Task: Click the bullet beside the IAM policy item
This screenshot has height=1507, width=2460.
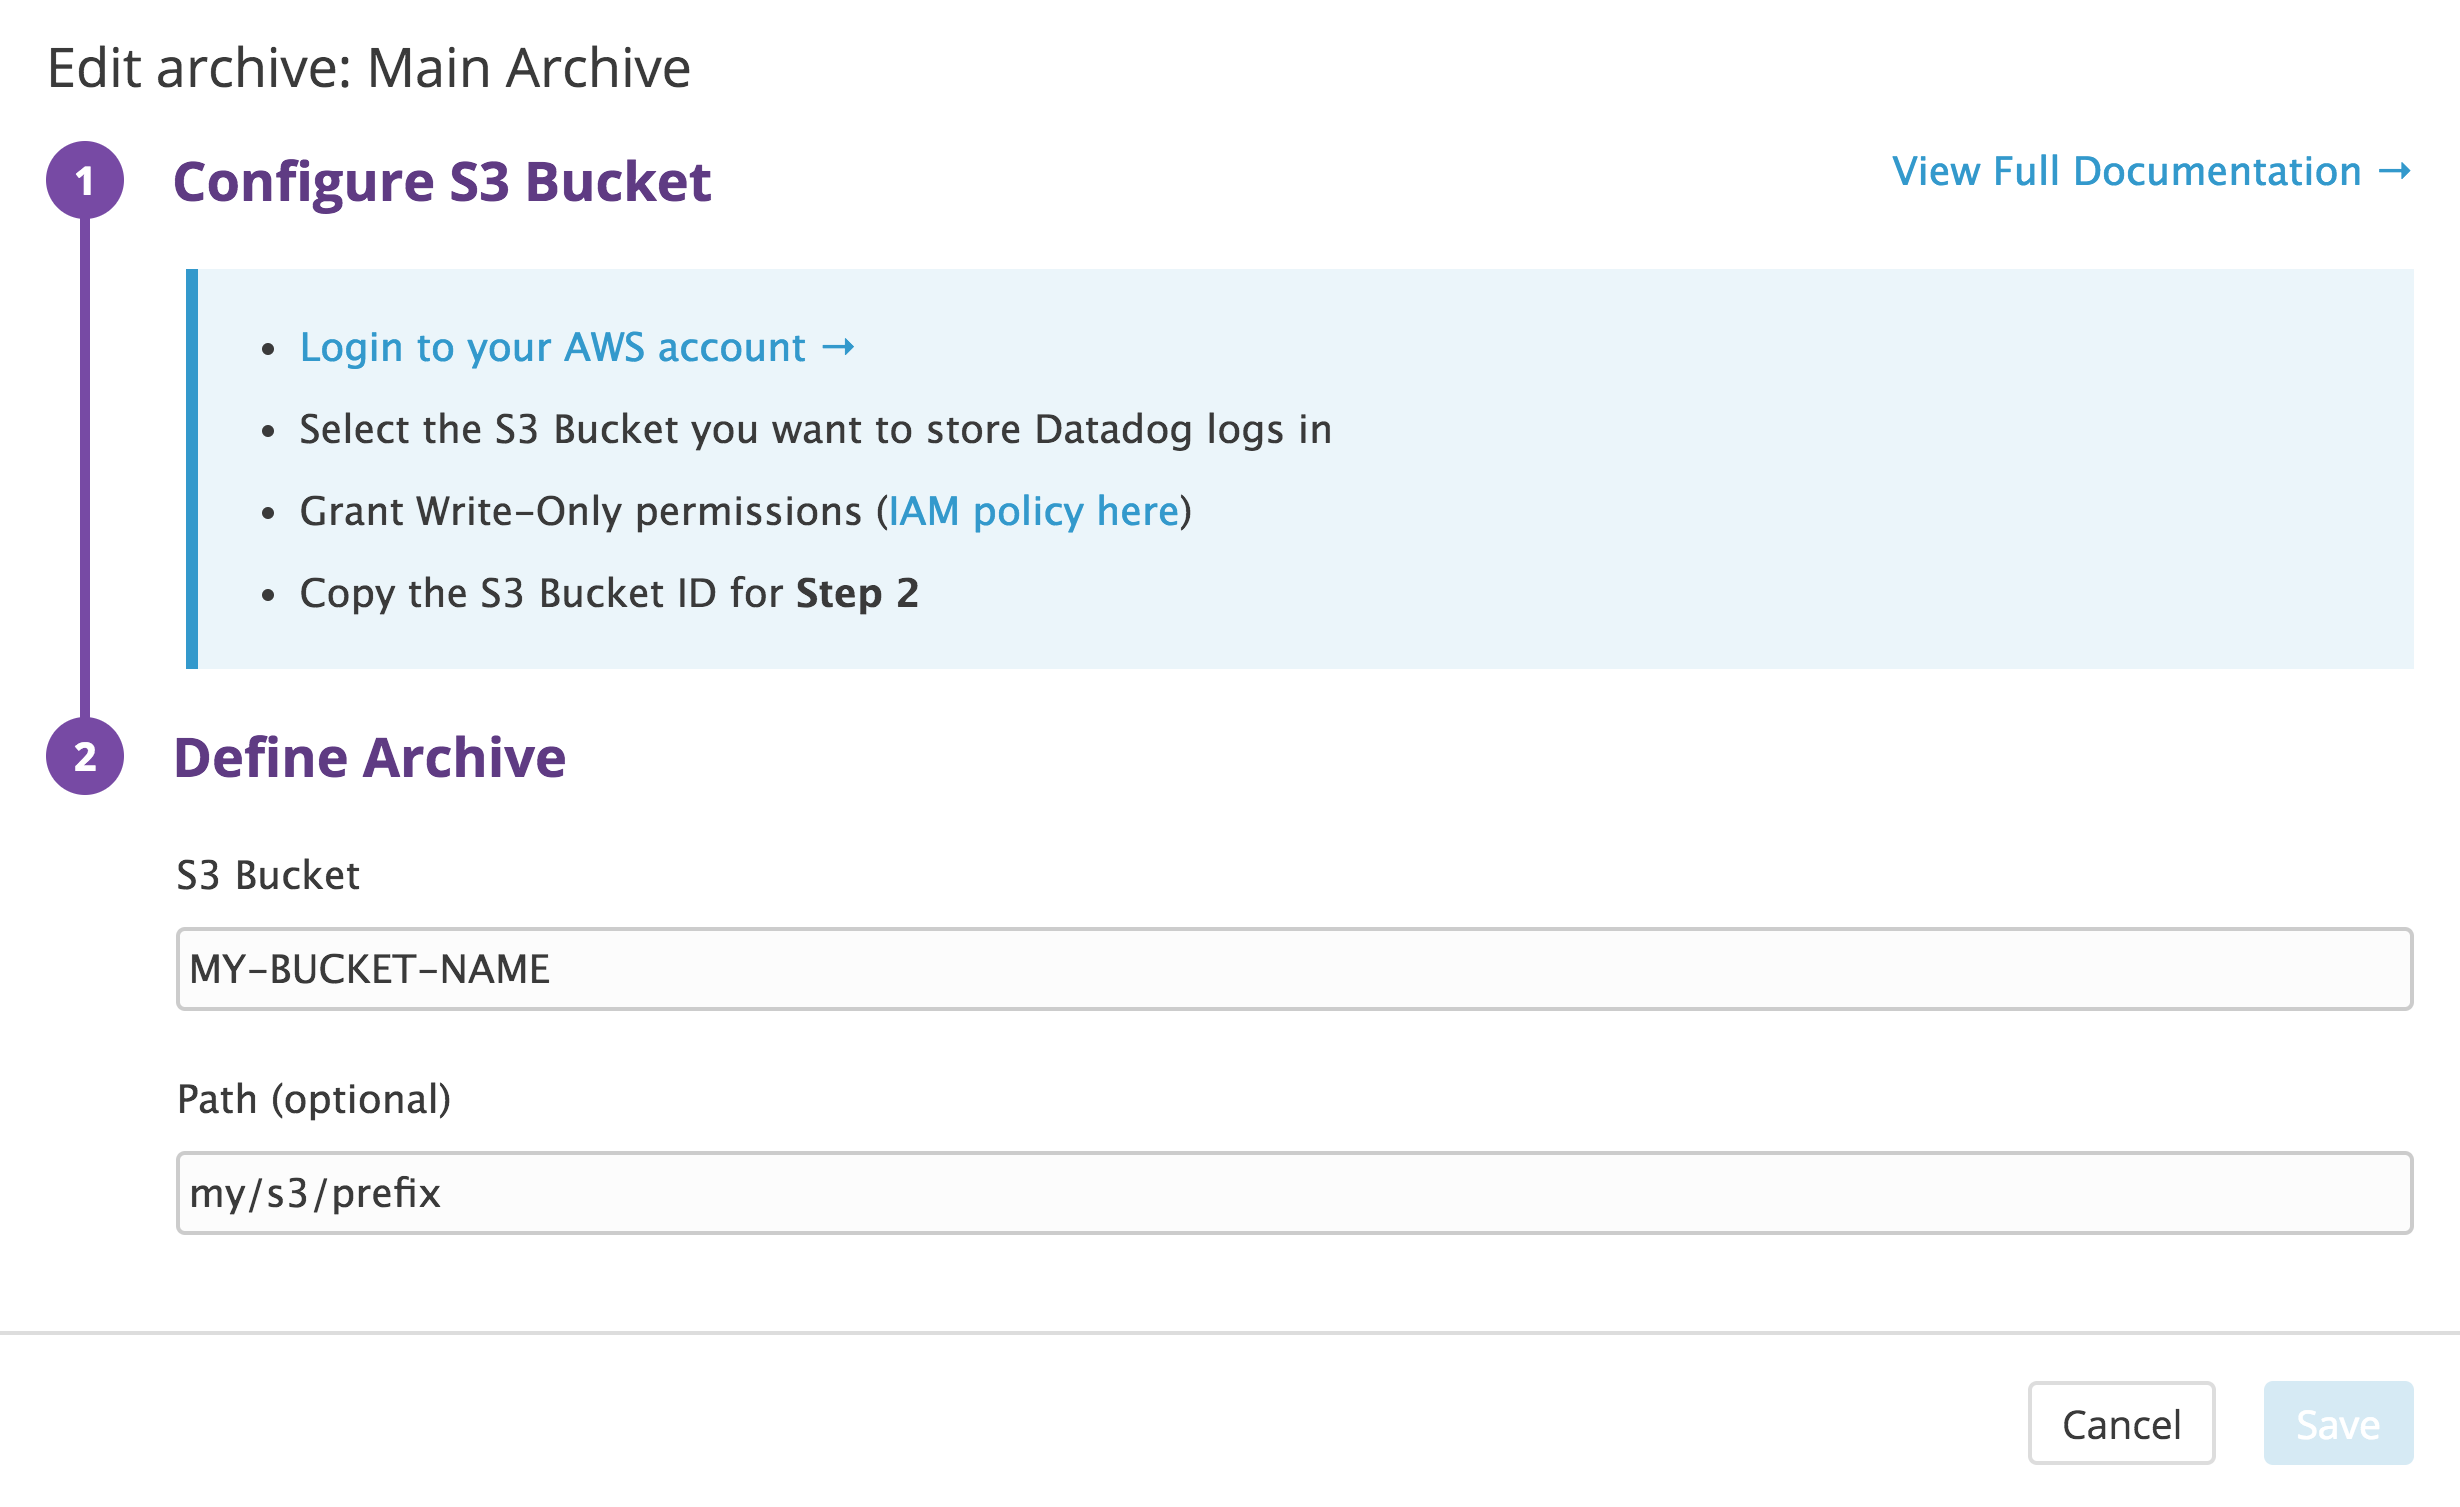Action: pos(268,512)
